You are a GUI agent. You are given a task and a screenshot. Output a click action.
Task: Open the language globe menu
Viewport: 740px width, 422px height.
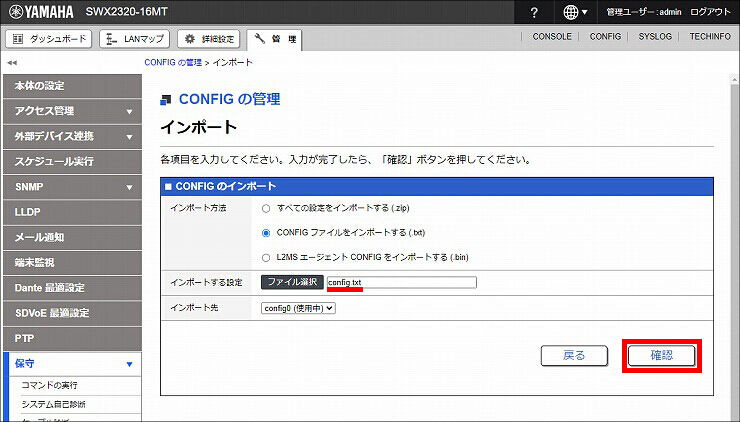(x=575, y=13)
